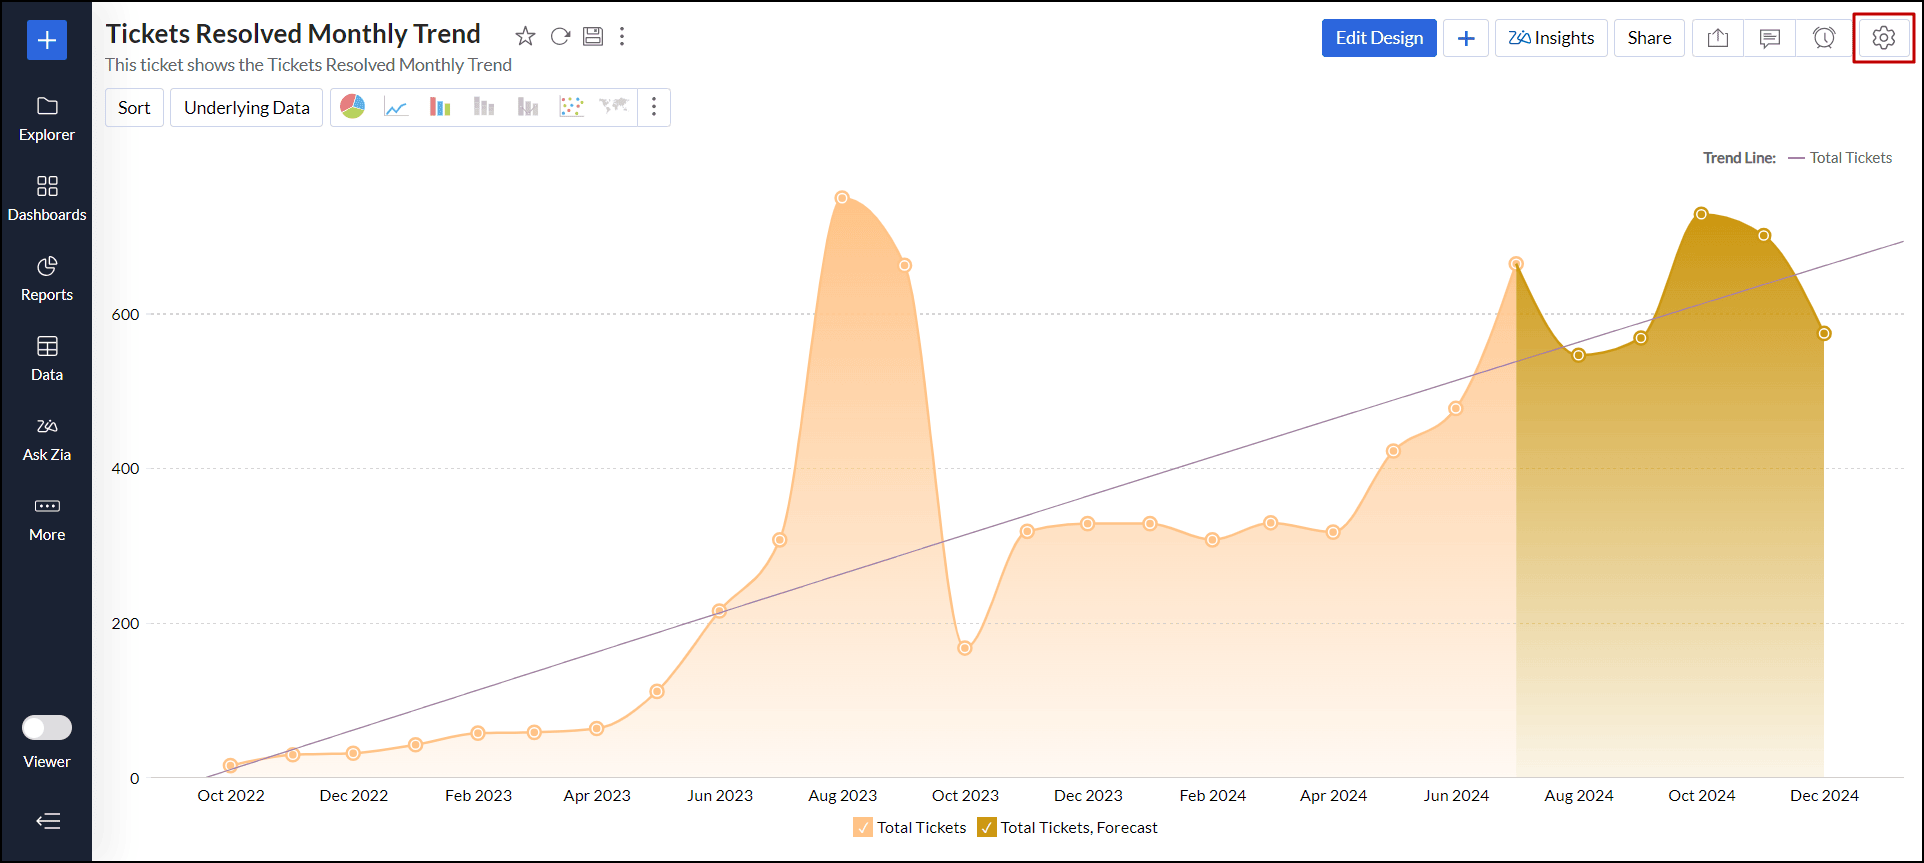Viewport: 1924px width, 863px height.
Task: Click the Edit Design button
Action: (1378, 38)
